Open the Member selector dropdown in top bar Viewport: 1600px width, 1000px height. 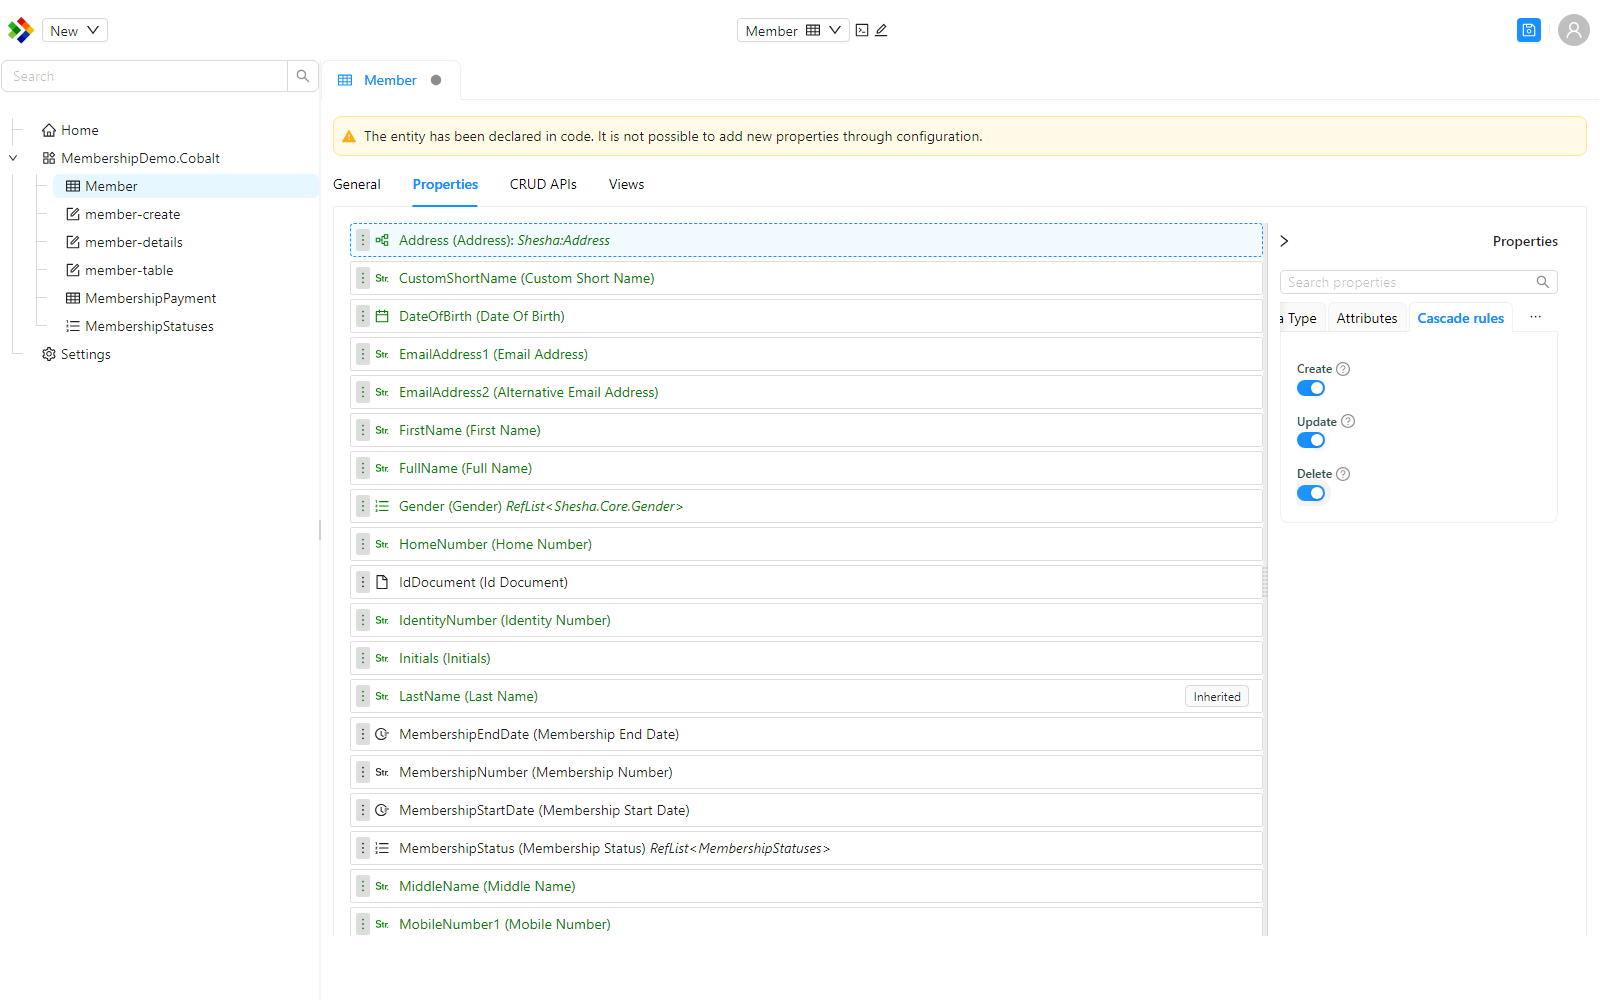point(793,30)
